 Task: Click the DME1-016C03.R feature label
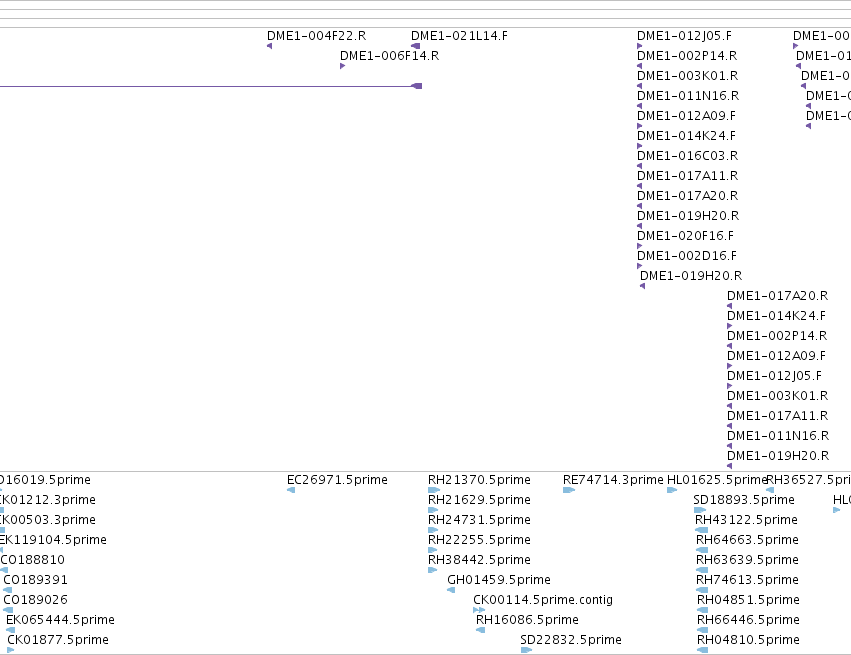(x=687, y=156)
